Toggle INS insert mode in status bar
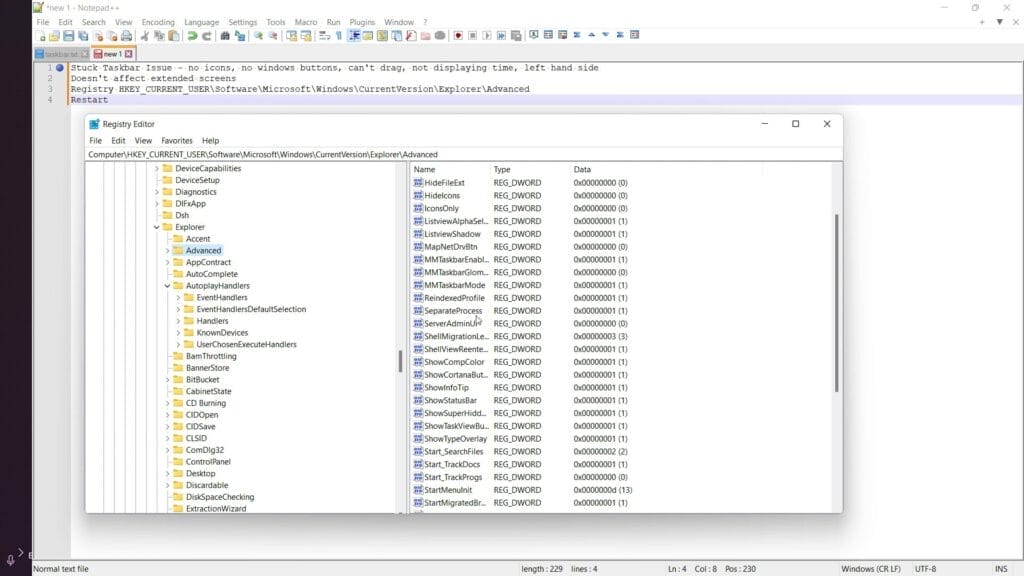The width and height of the screenshot is (1024, 576). pyautogui.click(x=1001, y=569)
